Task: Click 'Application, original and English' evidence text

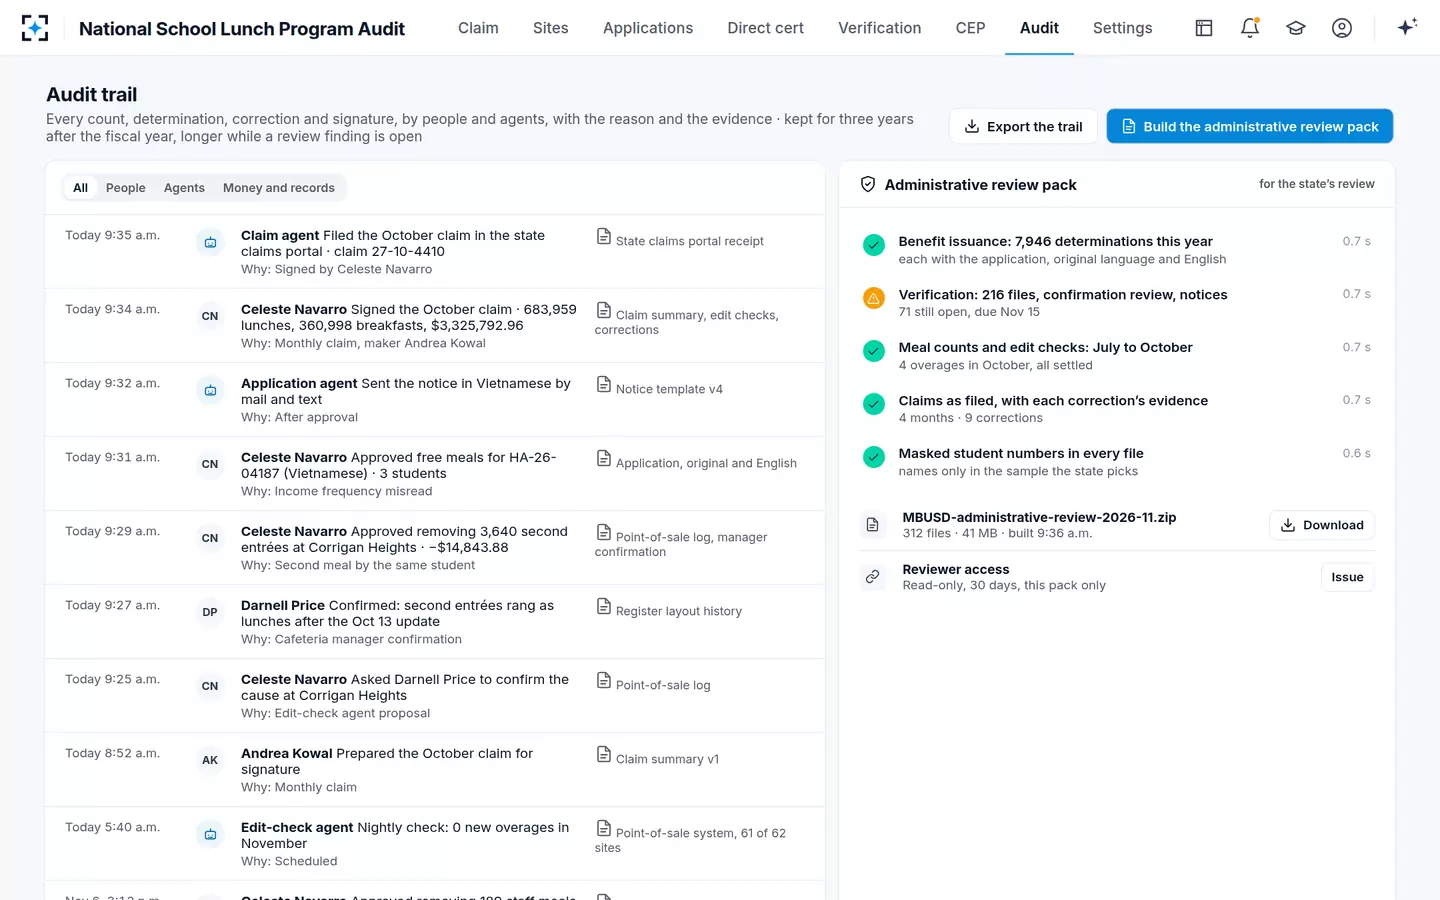Action: pyautogui.click(x=706, y=464)
